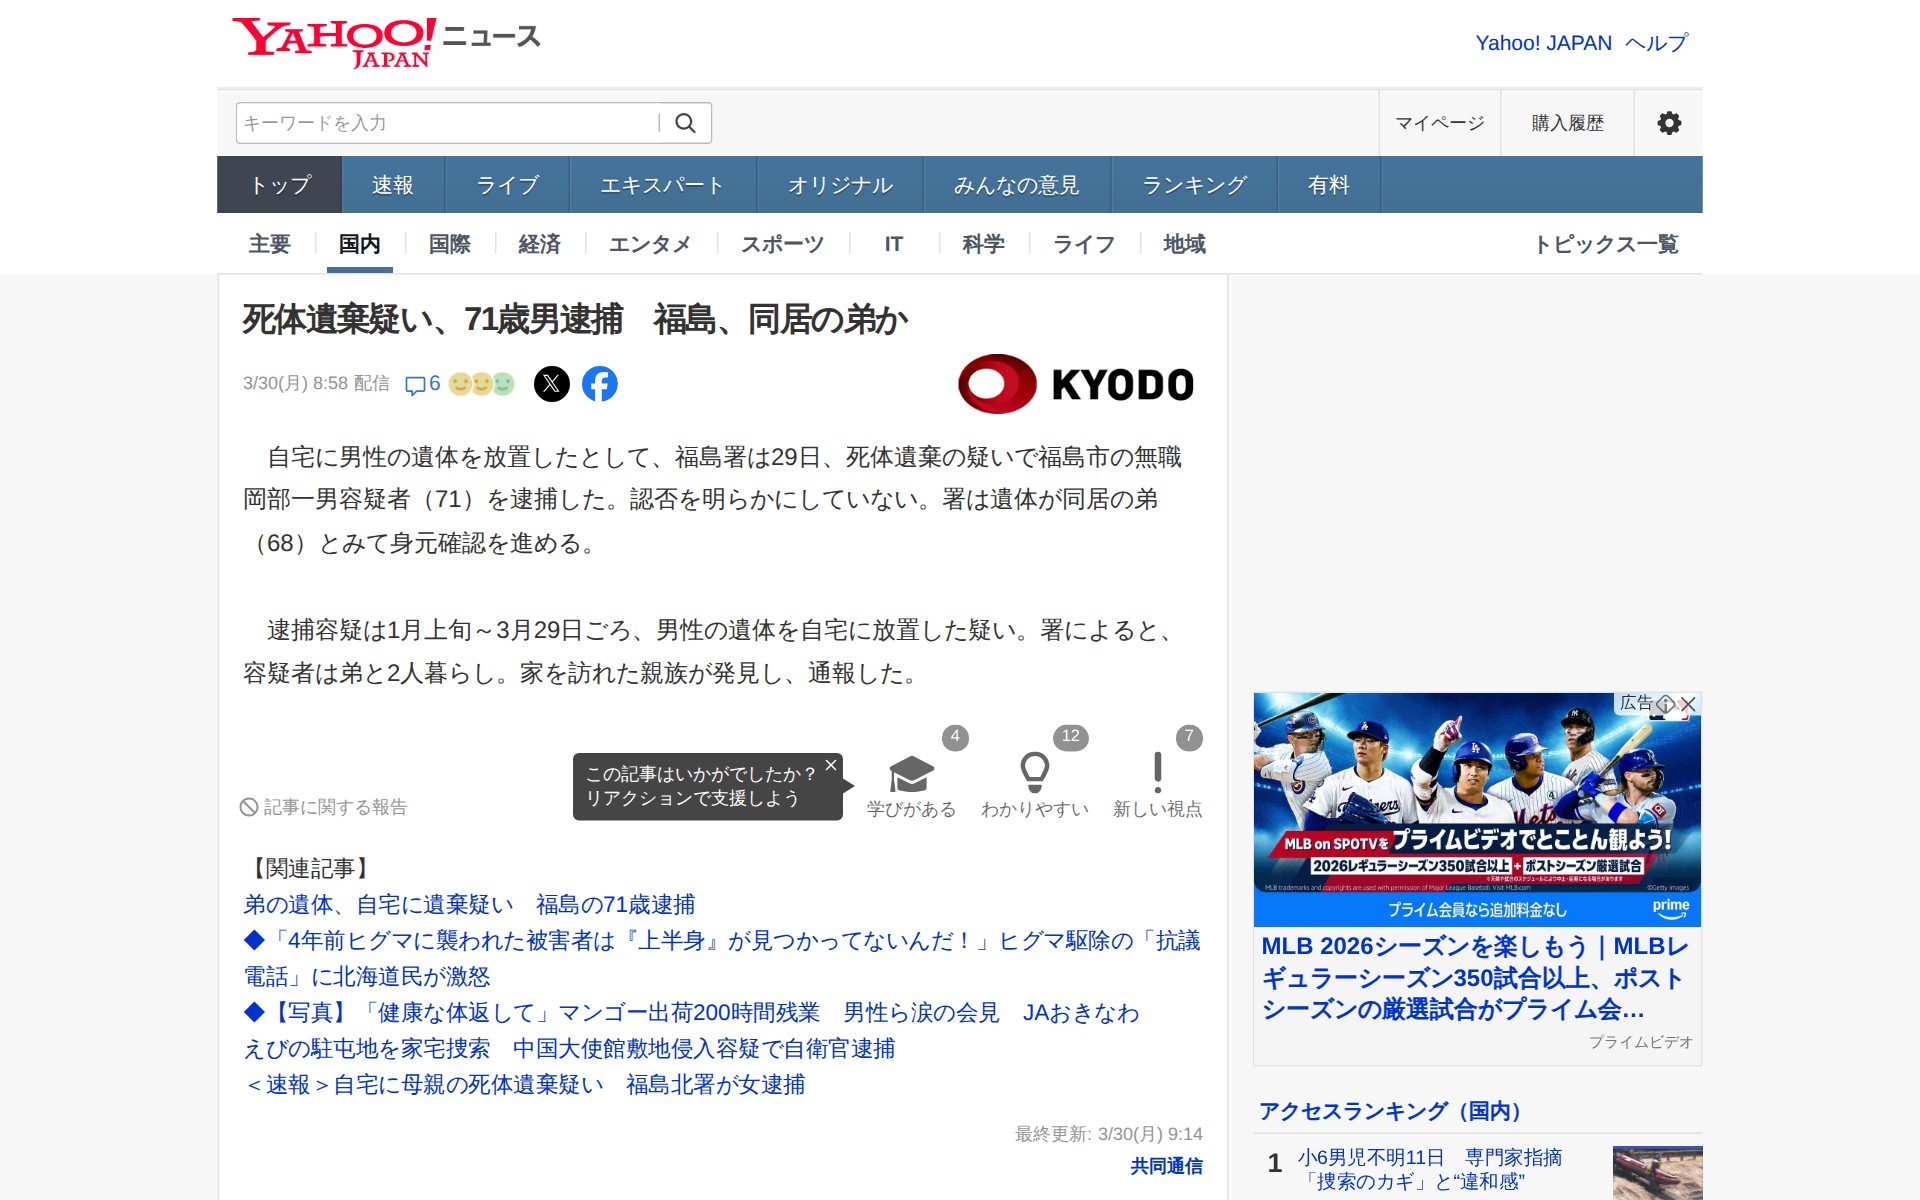This screenshot has width=1920, height=1200.
Task: Open settings gear icon
Action: point(1668,123)
